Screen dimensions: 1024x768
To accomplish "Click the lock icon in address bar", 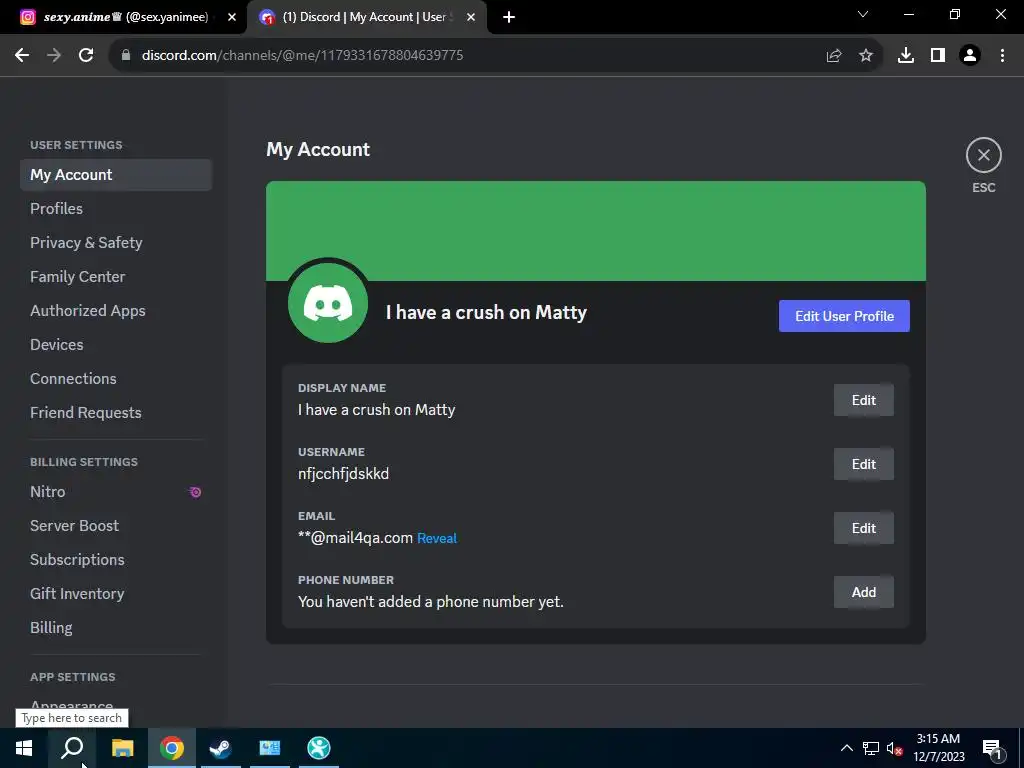I will [x=126, y=56].
